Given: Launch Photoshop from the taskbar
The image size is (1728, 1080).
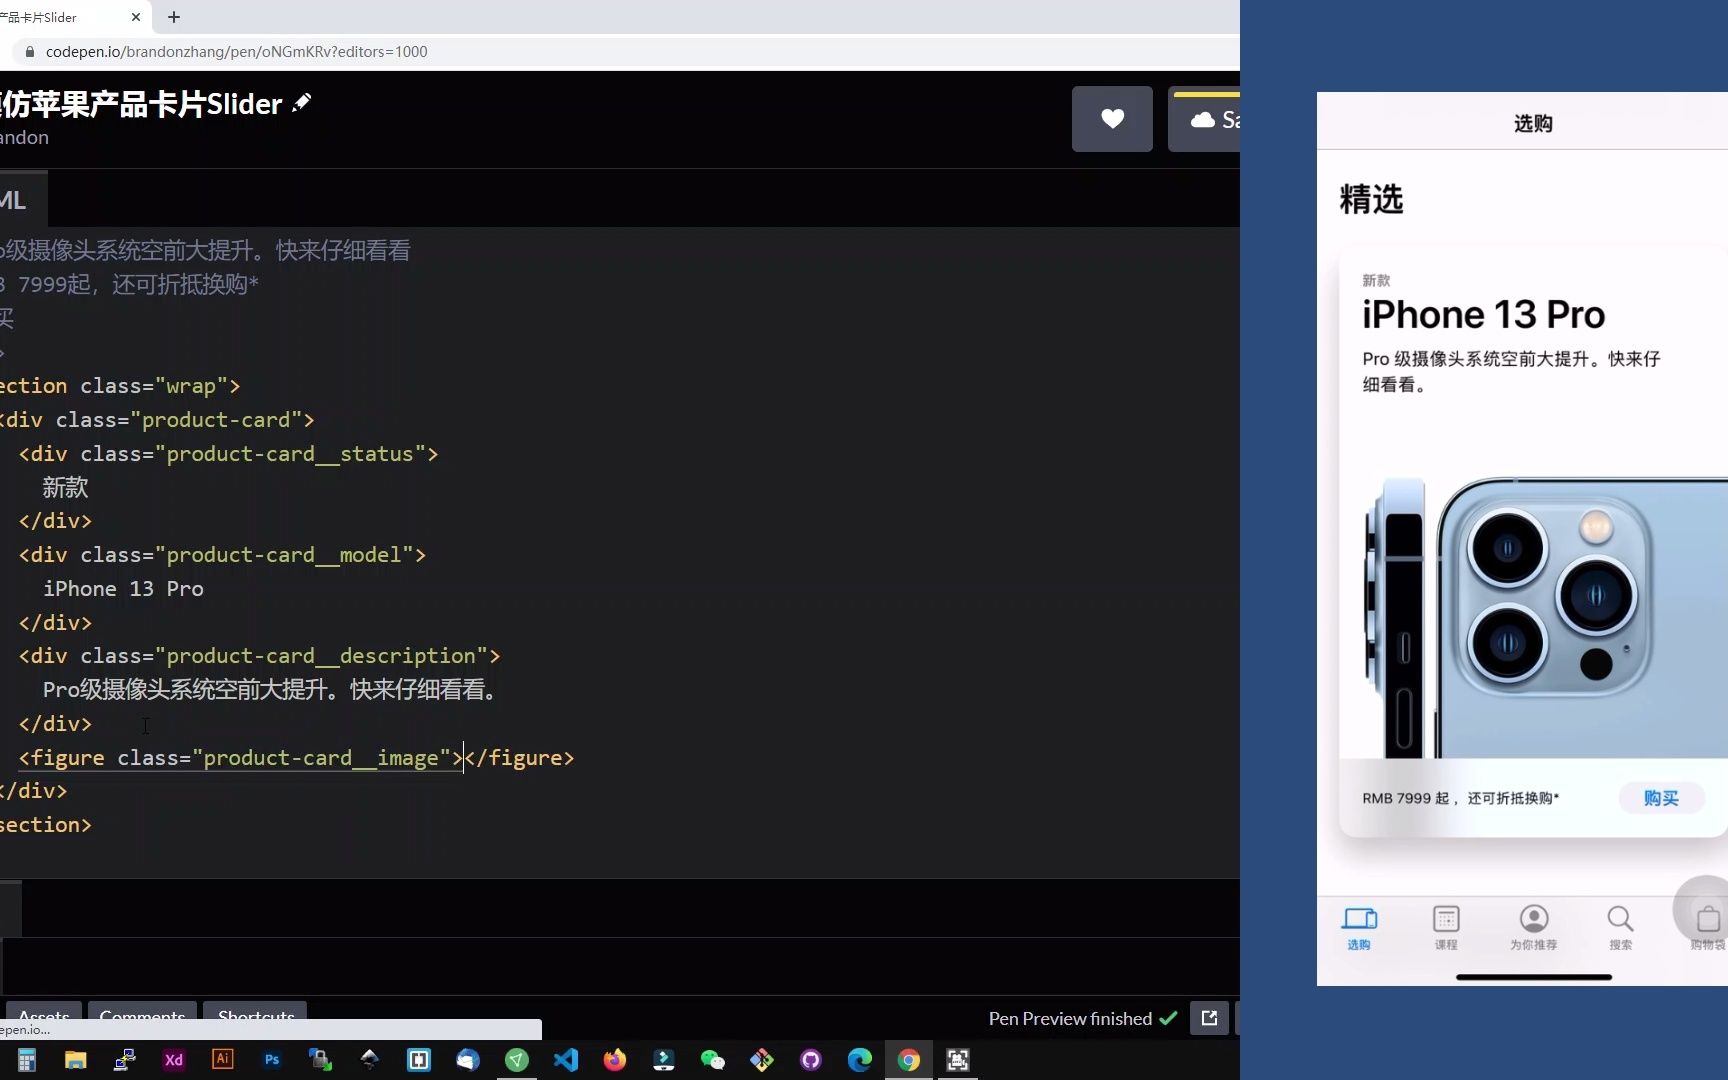Looking at the screenshot, I should pyautogui.click(x=271, y=1059).
